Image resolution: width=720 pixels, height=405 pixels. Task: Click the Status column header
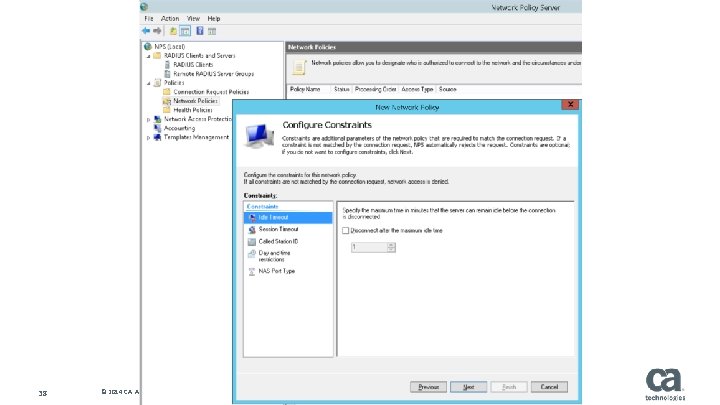(342, 89)
